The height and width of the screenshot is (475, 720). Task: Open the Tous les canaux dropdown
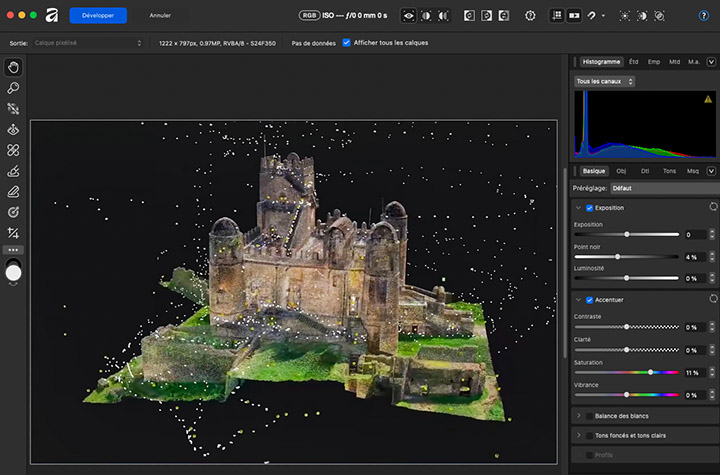(x=604, y=81)
